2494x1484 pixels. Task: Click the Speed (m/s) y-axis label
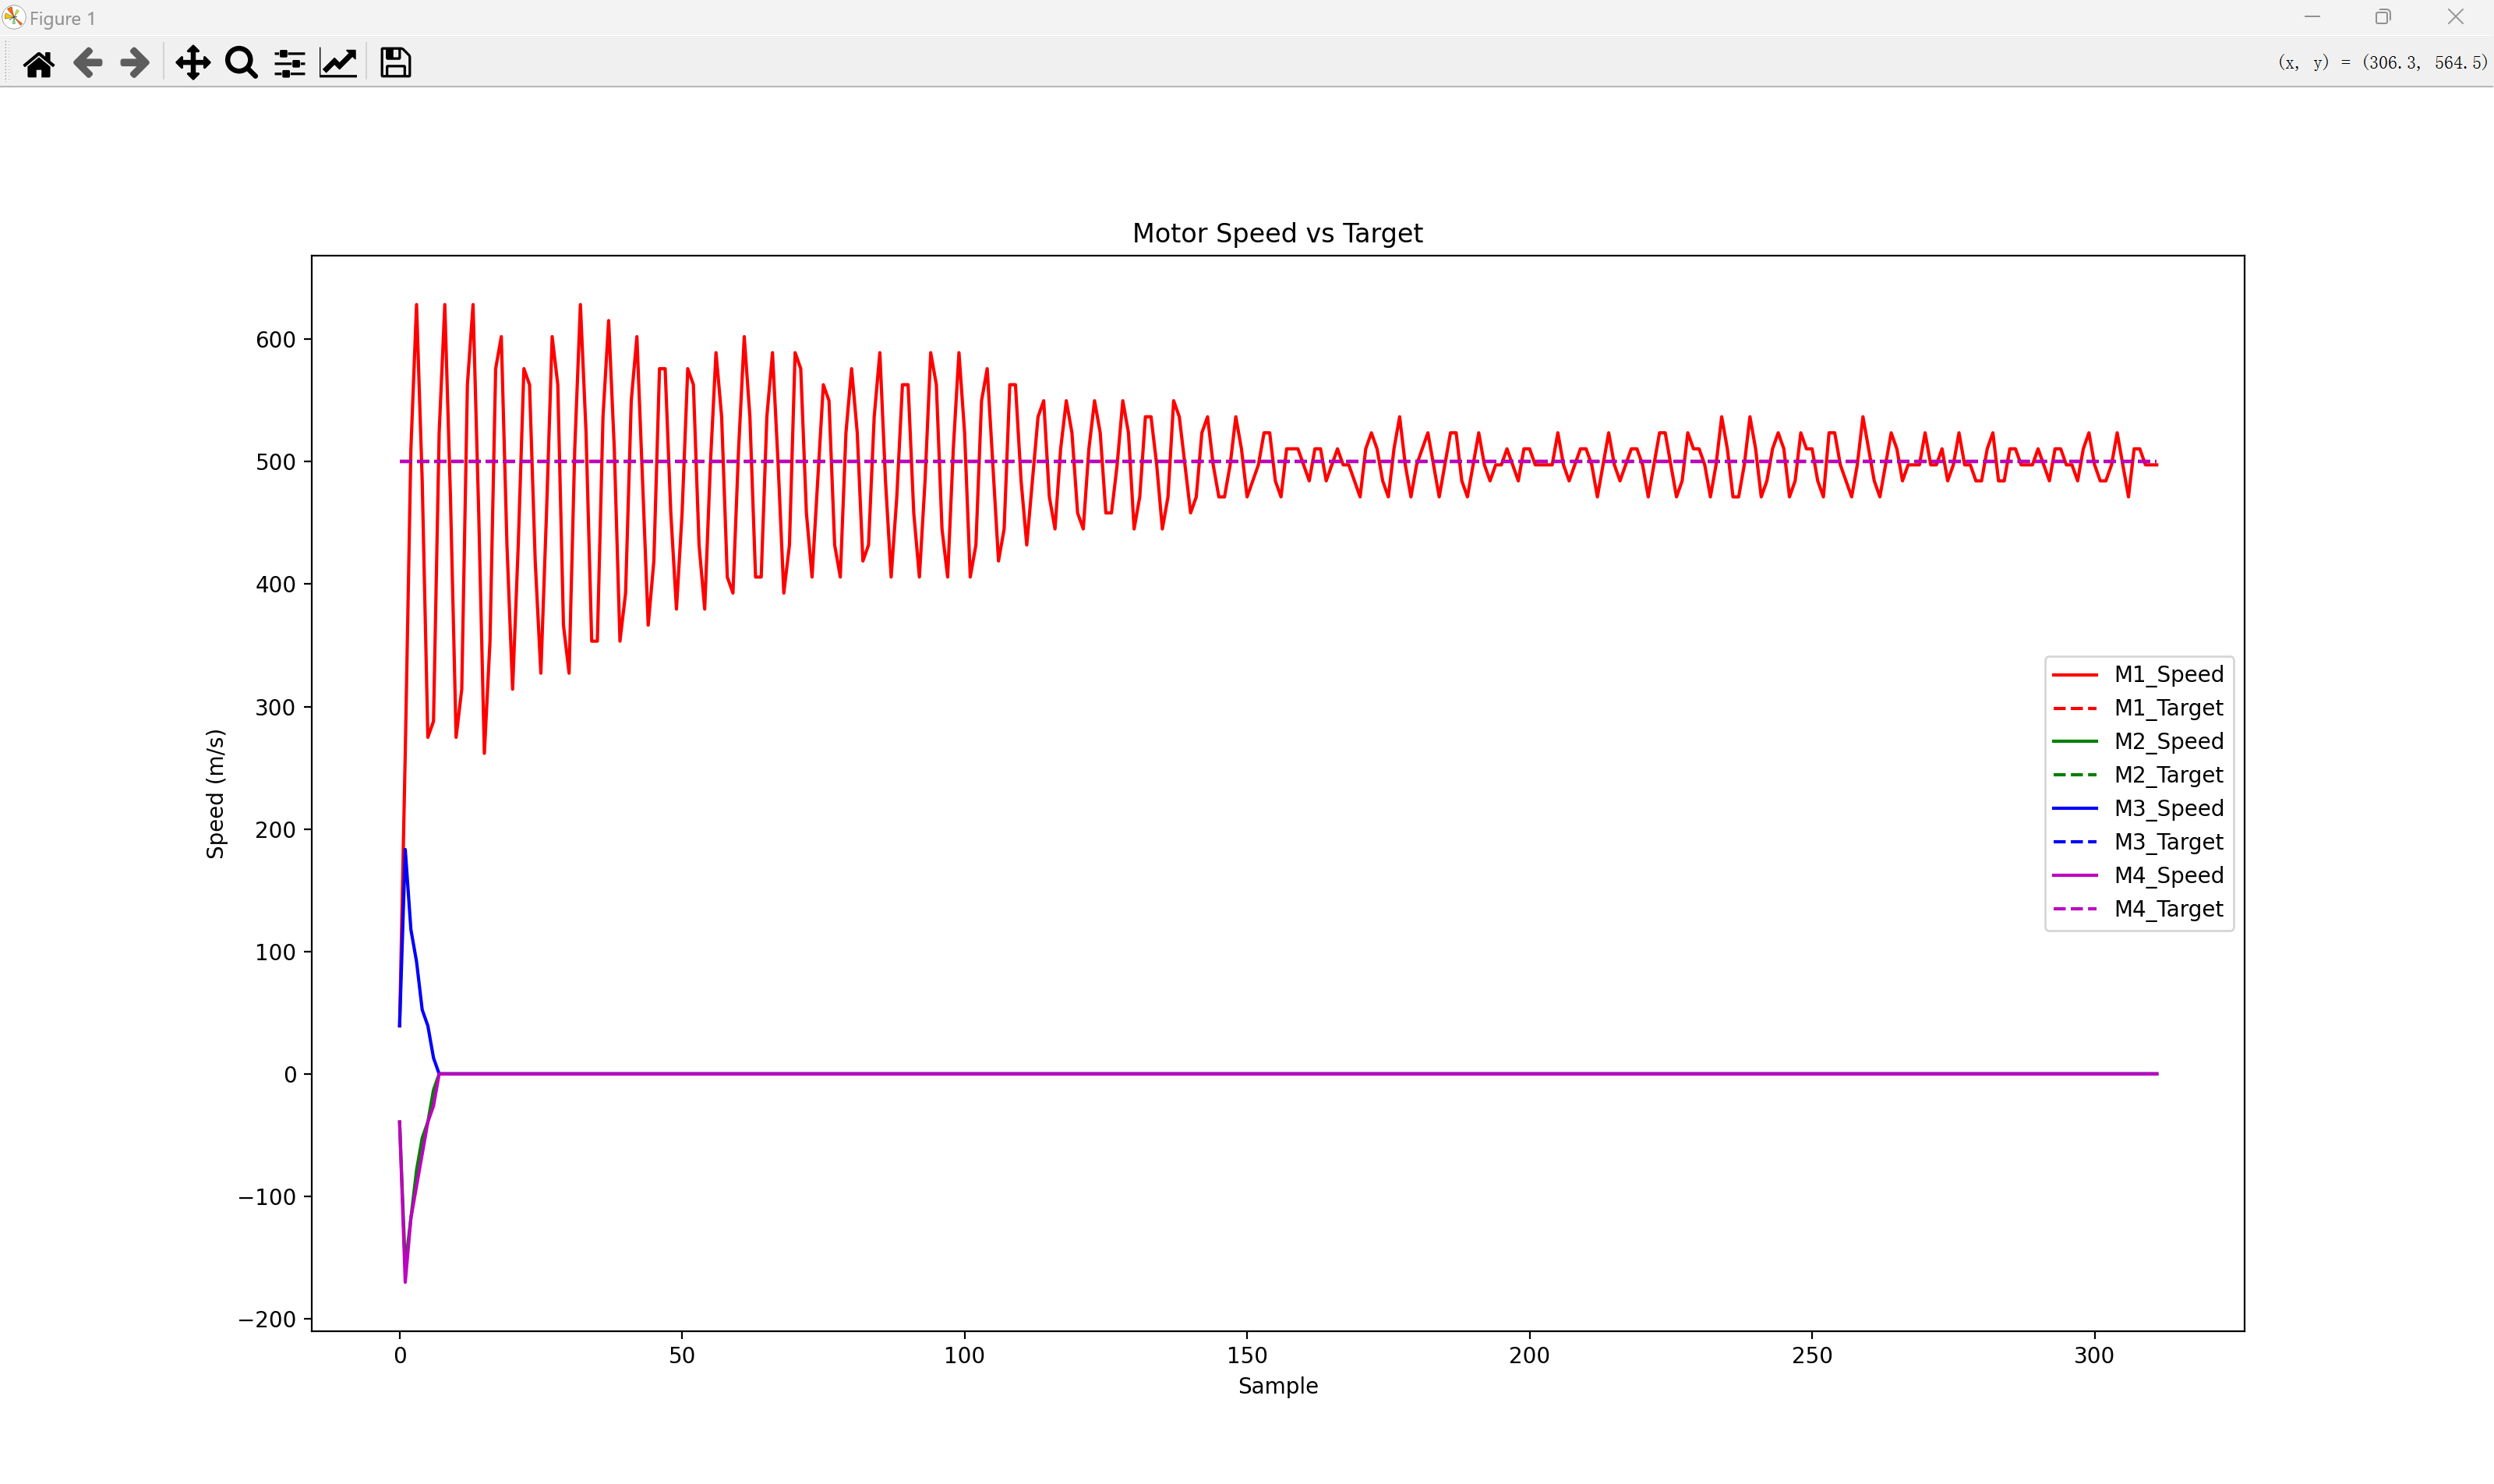point(215,794)
